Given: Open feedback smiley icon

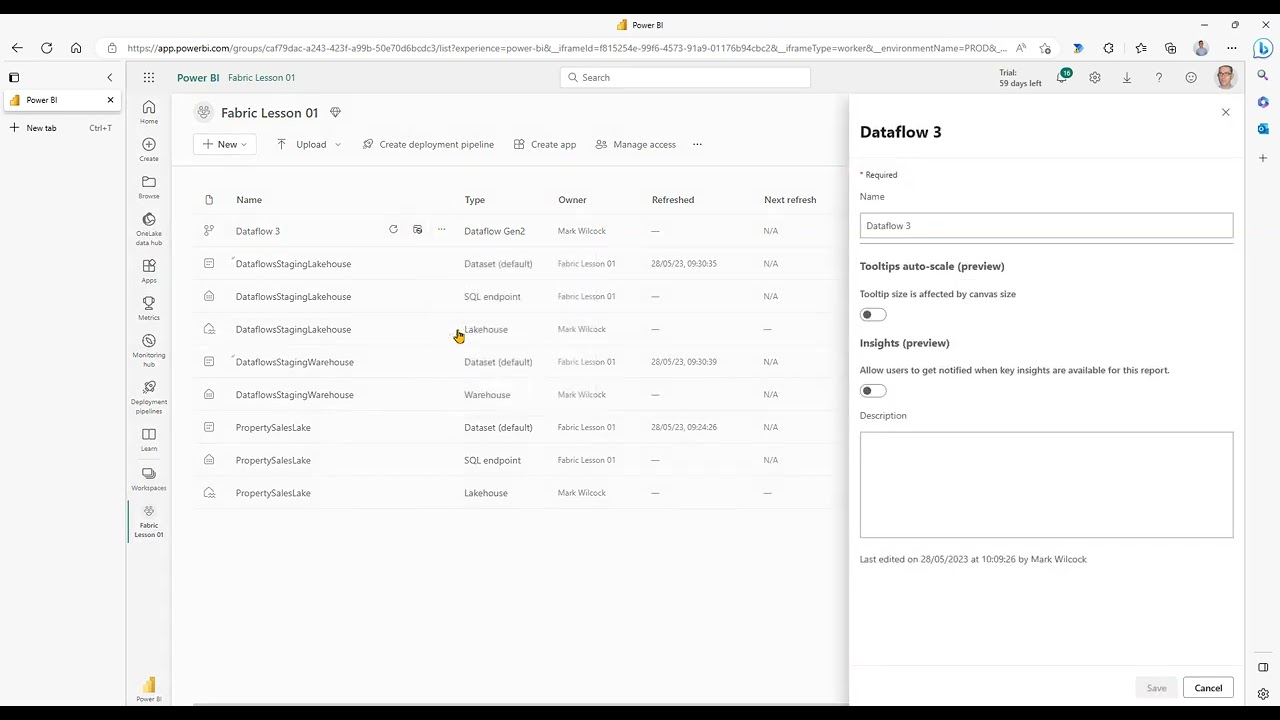Looking at the screenshot, I should pyautogui.click(x=1191, y=77).
